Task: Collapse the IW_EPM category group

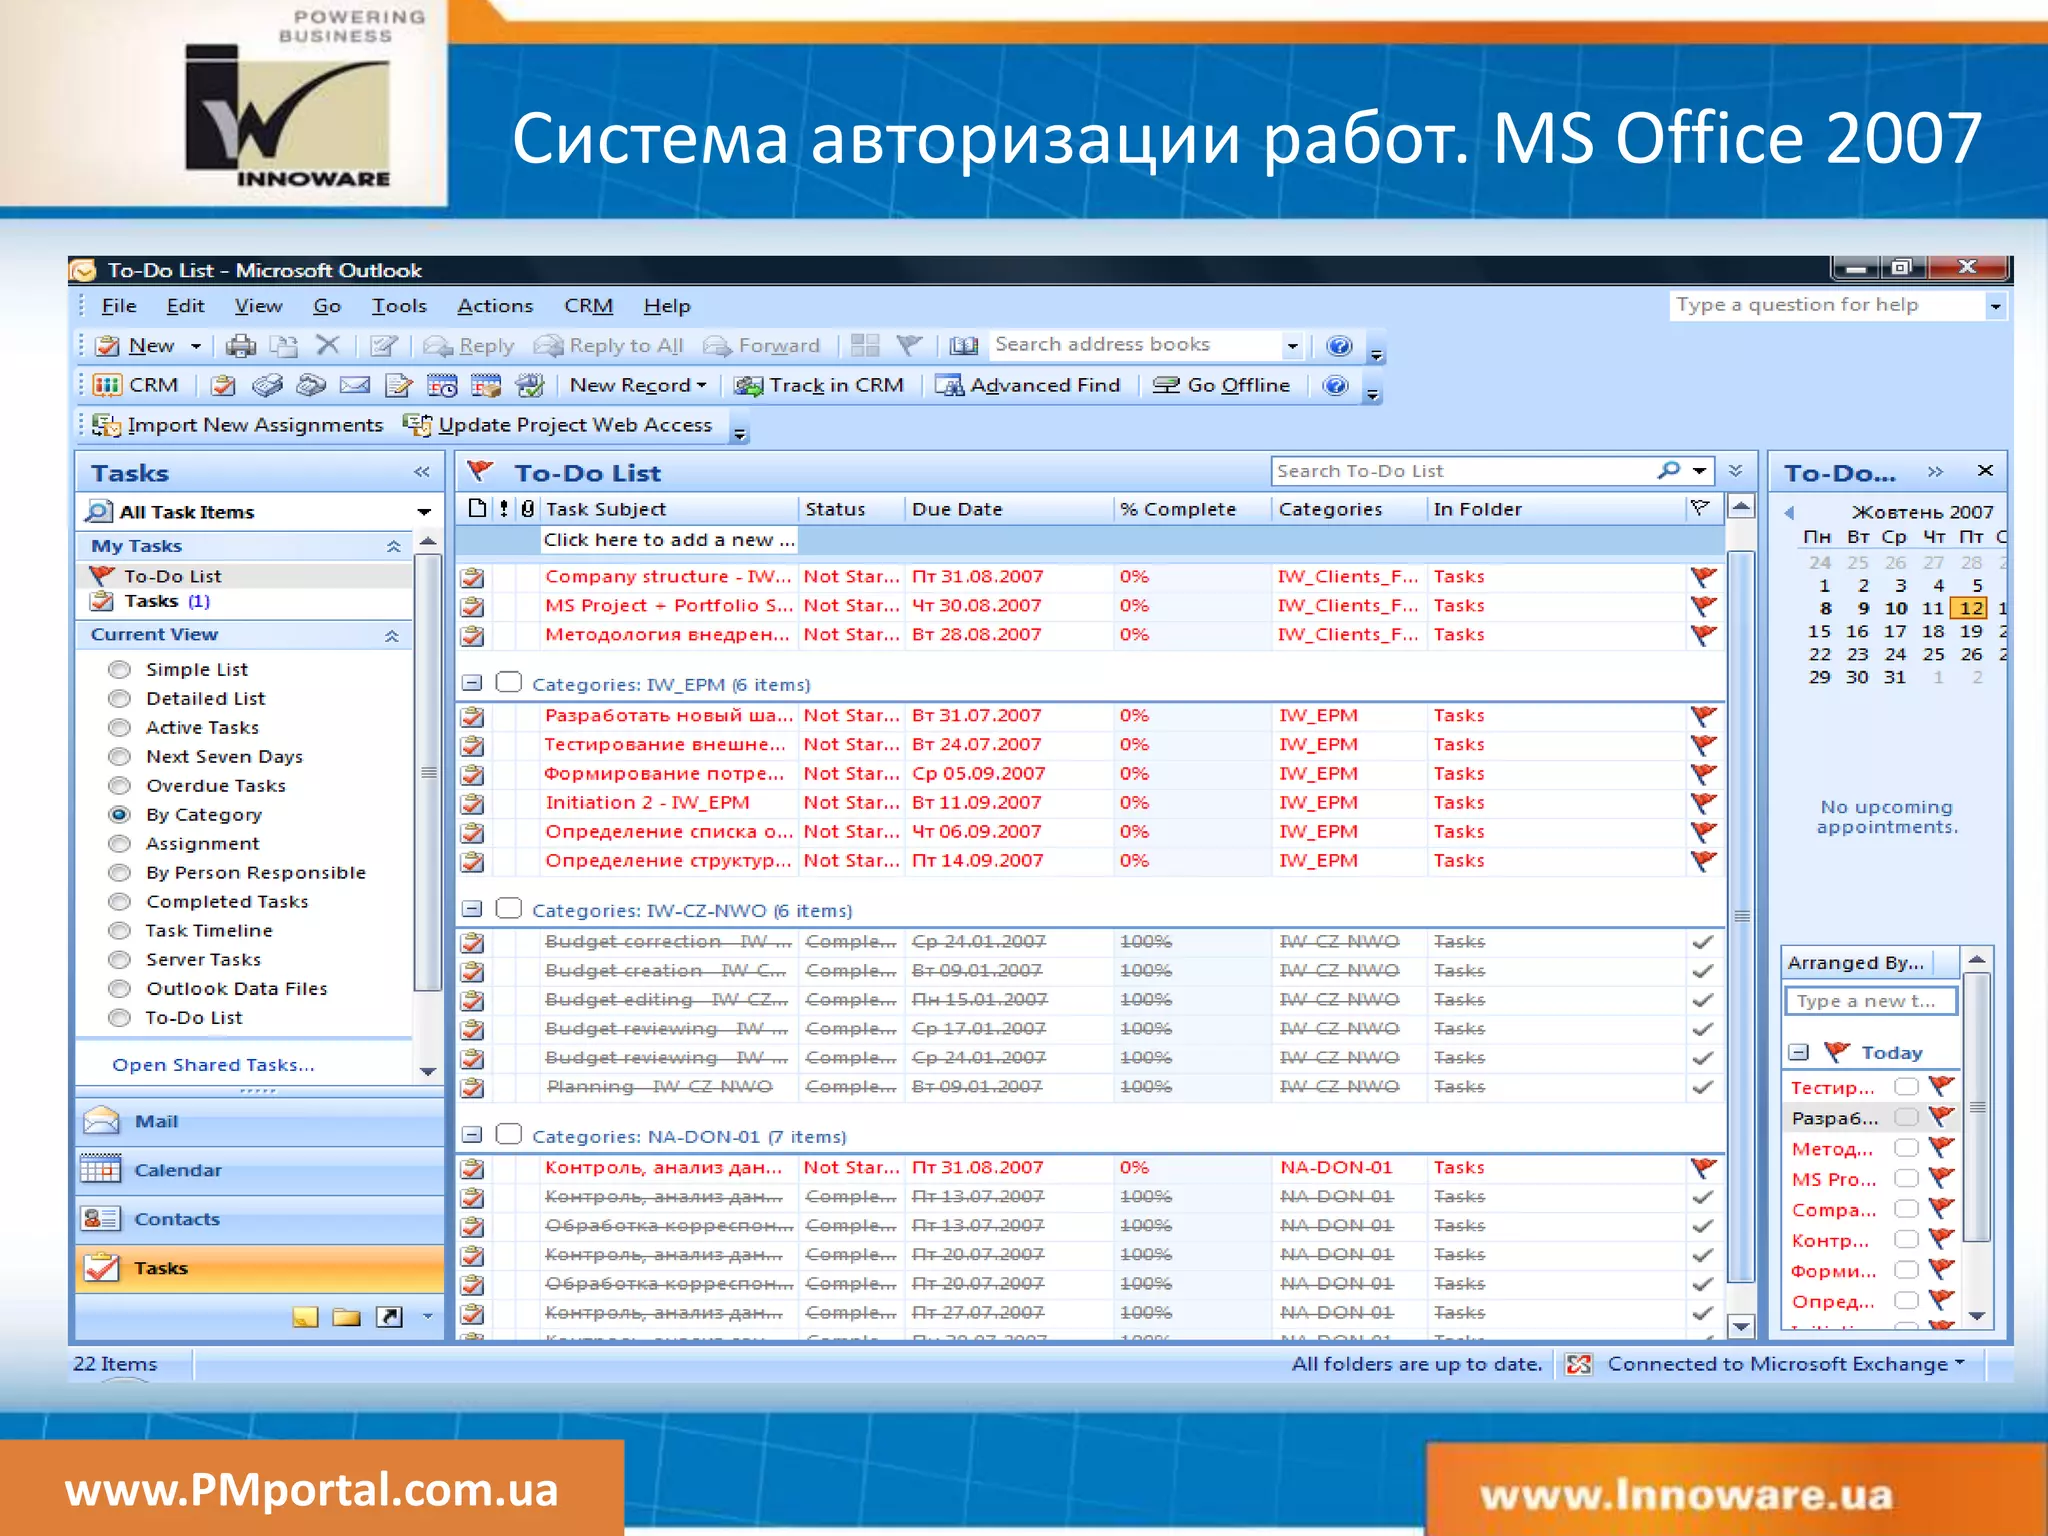Action: [x=472, y=684]
